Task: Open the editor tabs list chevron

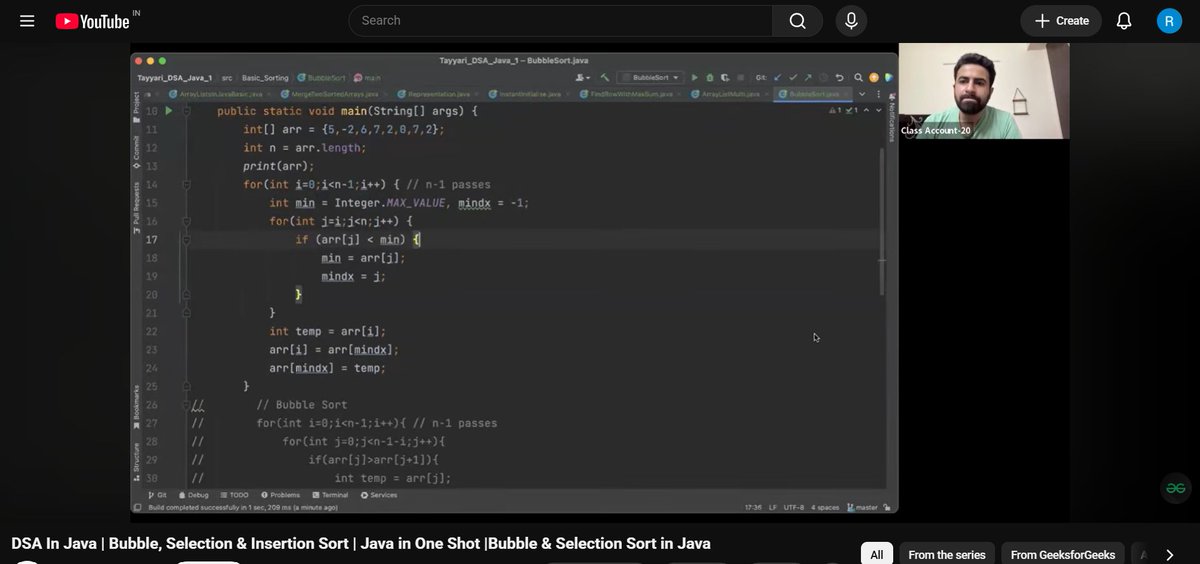Action: pyautogui.click(x=862, y=94)
